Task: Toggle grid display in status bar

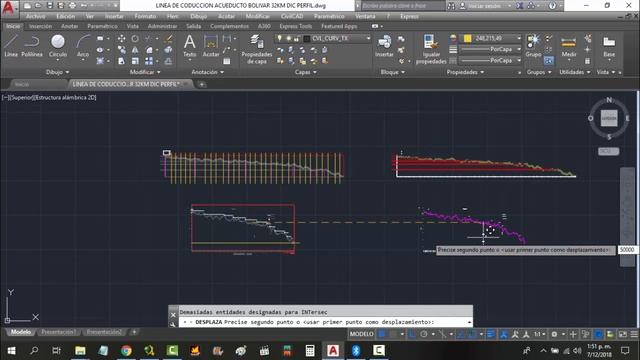Action: click(382, 334)
